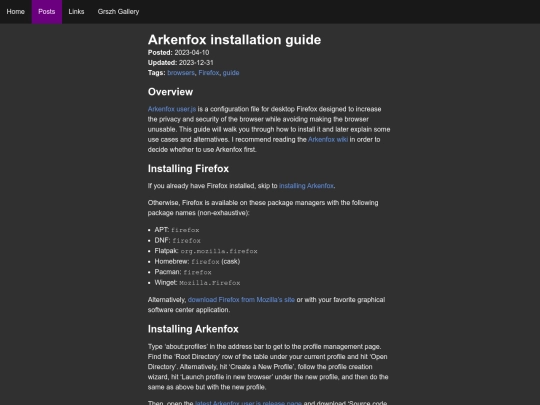Jump to the installing Arkenfox link
Screen dimensions: 540x405
pyautogui.click(x=306, y=186)
